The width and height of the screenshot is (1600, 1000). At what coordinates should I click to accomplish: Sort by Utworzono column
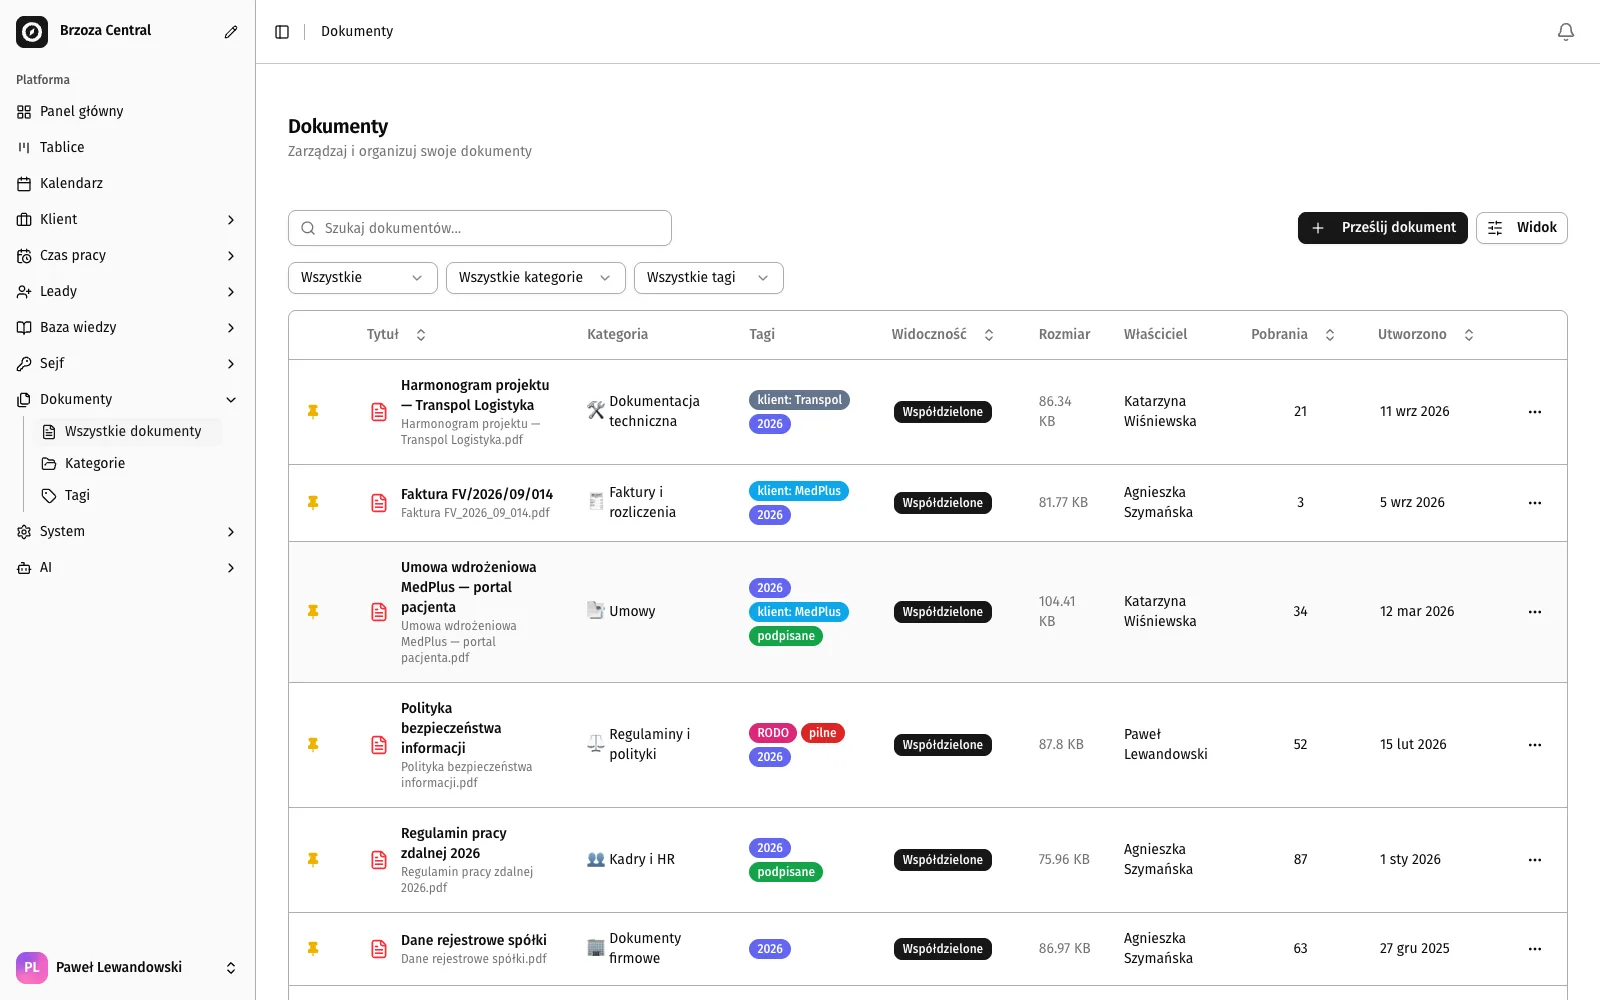[1426, 335]
